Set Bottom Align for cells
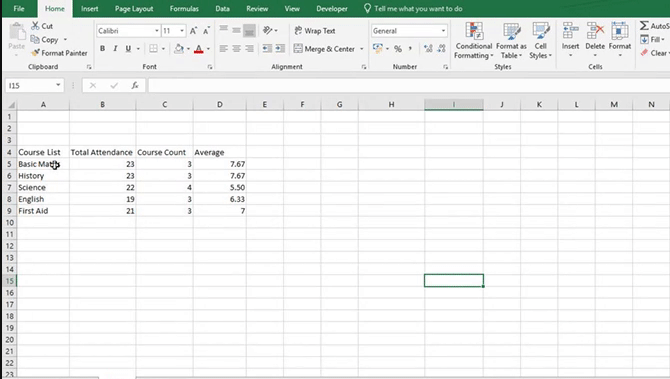The height and width of the screenshot is (379, 670). click(x=249, y=31)
